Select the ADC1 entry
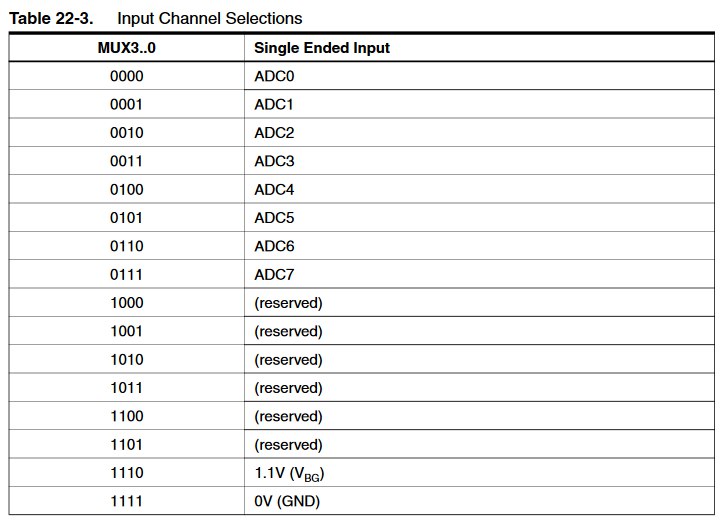728x532 pixels. [x=274, y=104]
